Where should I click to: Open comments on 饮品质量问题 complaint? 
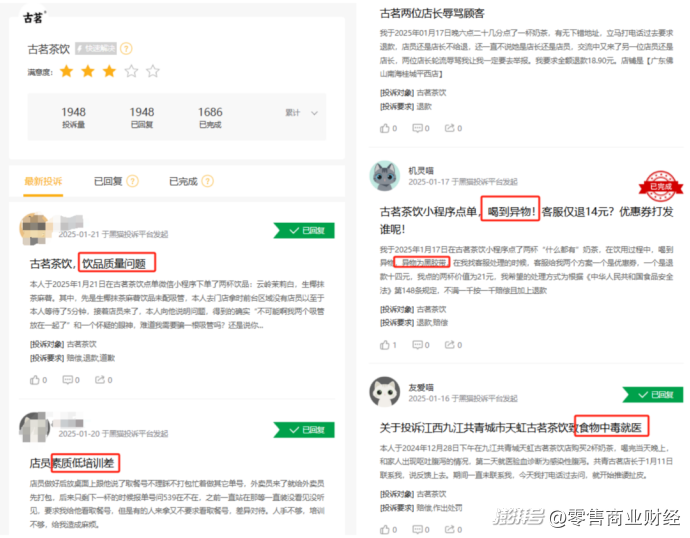pos(68,380)
